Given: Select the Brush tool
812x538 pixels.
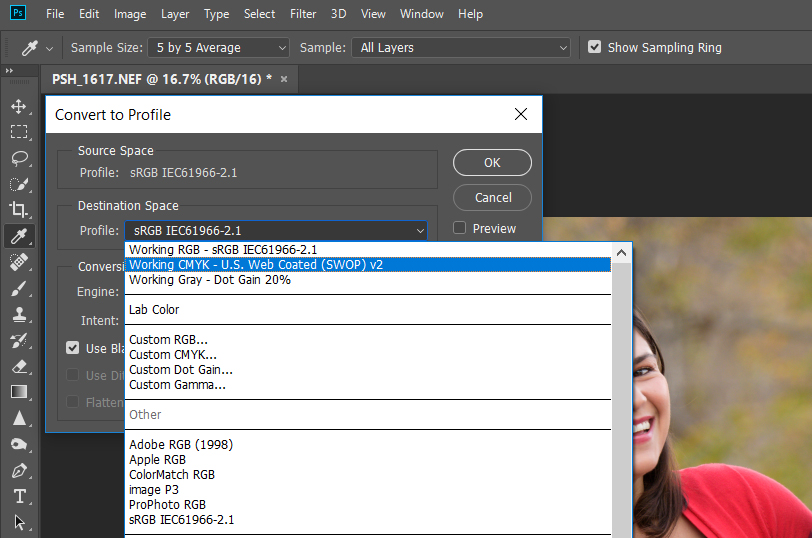Looking at the screenshot, I should [x=19, y=288].
